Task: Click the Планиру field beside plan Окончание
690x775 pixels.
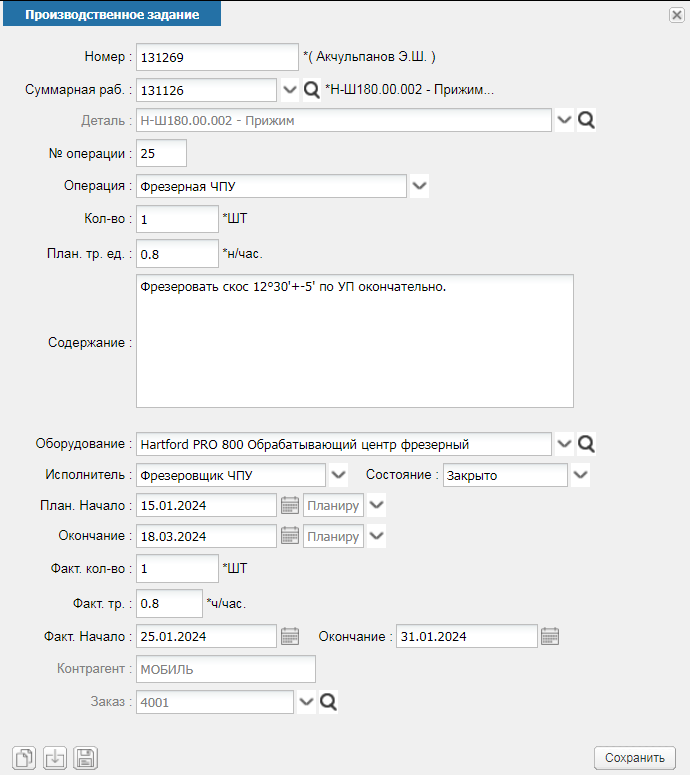Action: [x=334, y=536]
